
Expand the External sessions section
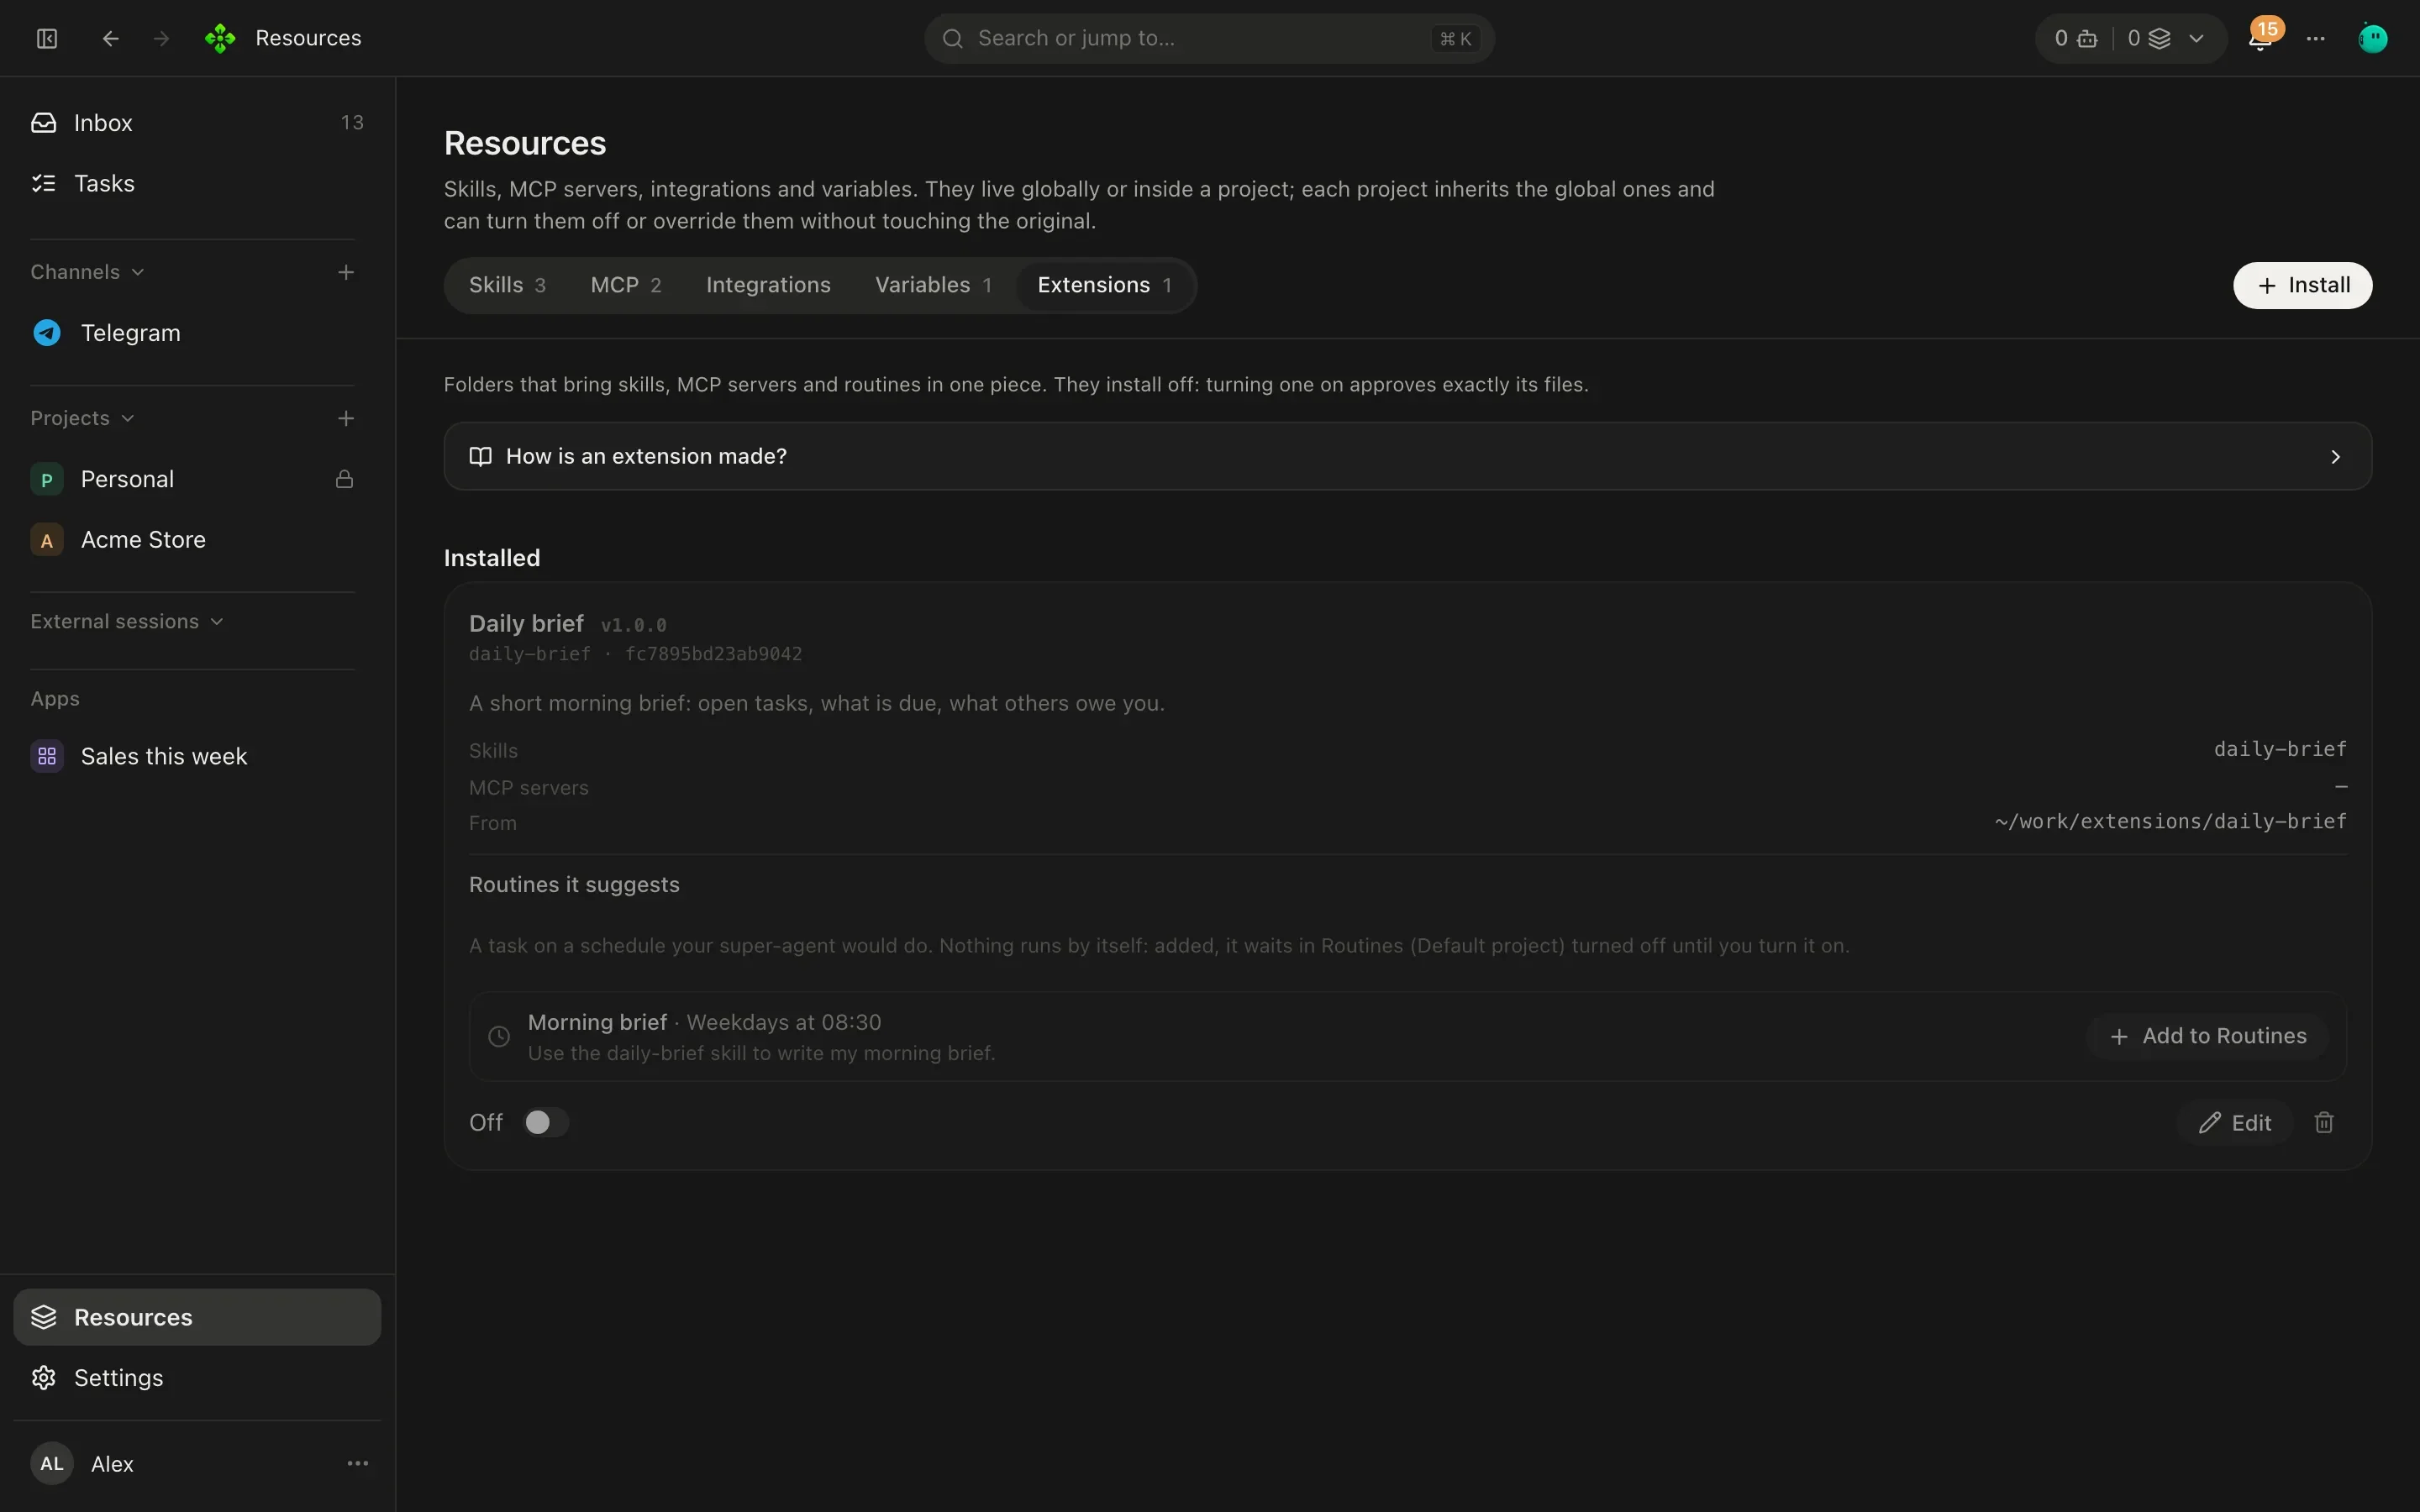(127, 621)
